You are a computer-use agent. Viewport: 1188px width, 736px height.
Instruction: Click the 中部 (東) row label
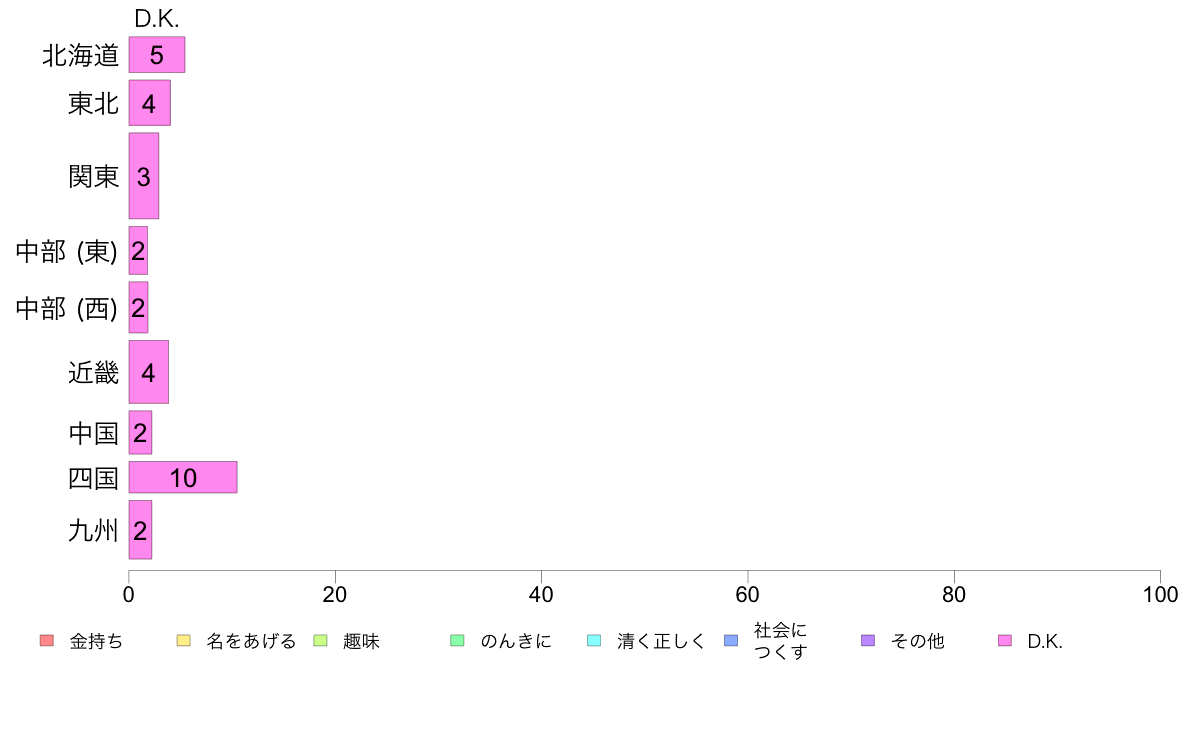coord(67,251)
